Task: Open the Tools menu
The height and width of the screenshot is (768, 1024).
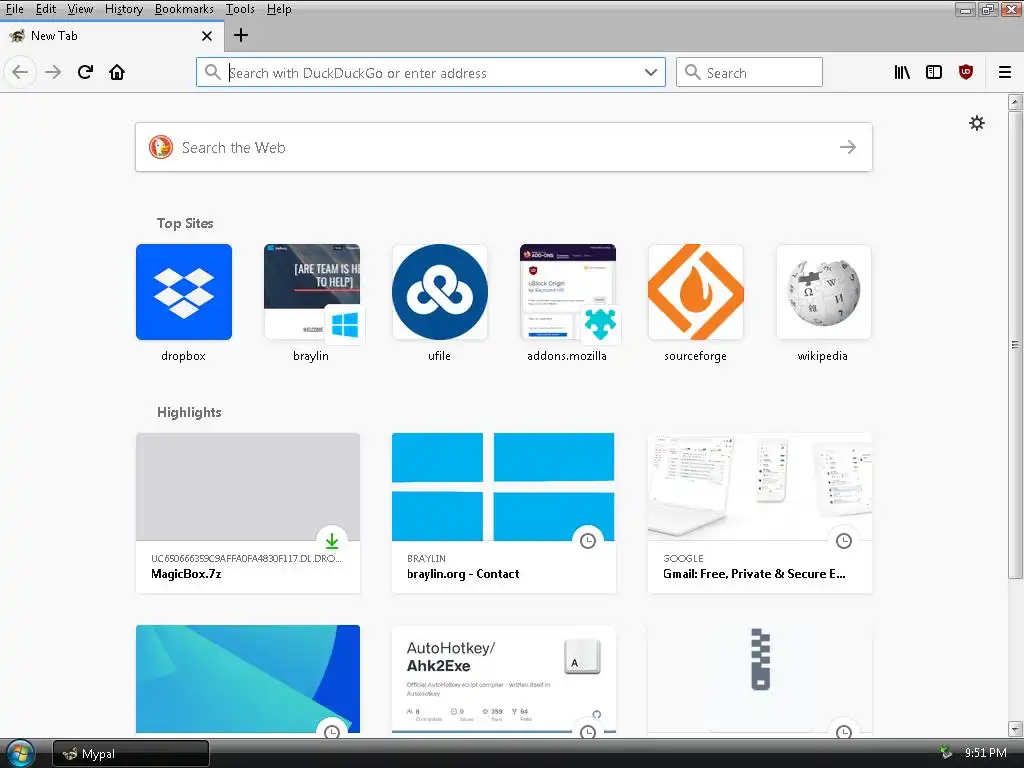Action: click(x=240, y=8)
